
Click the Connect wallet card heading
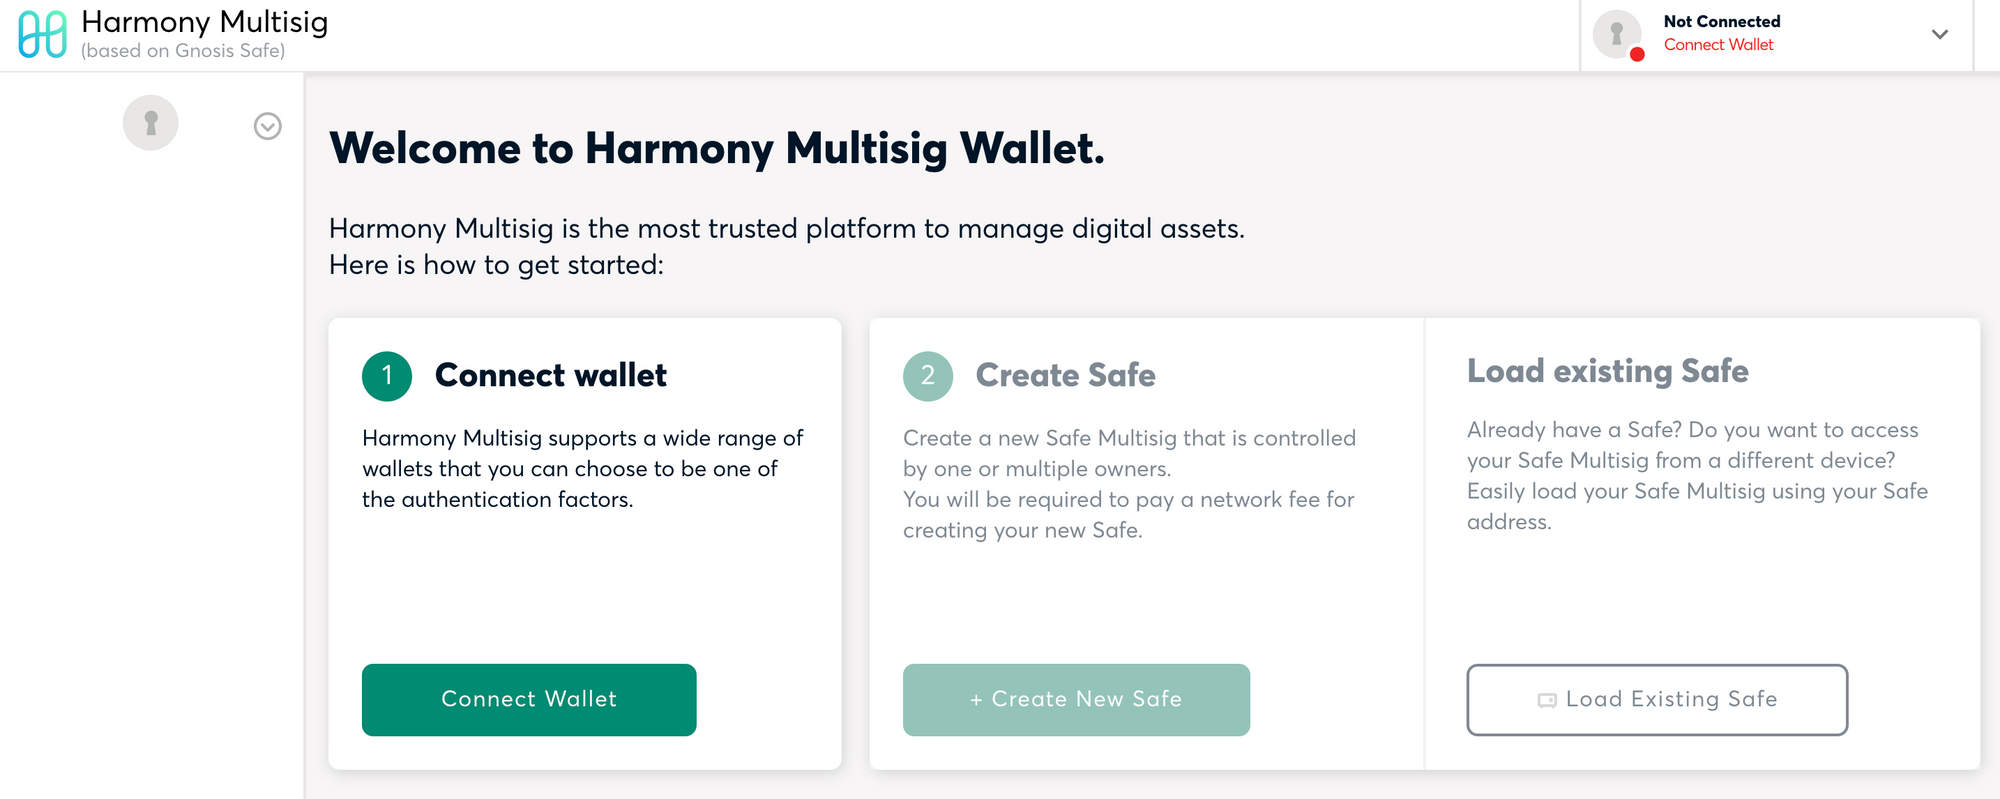click(x=551, y=375)
